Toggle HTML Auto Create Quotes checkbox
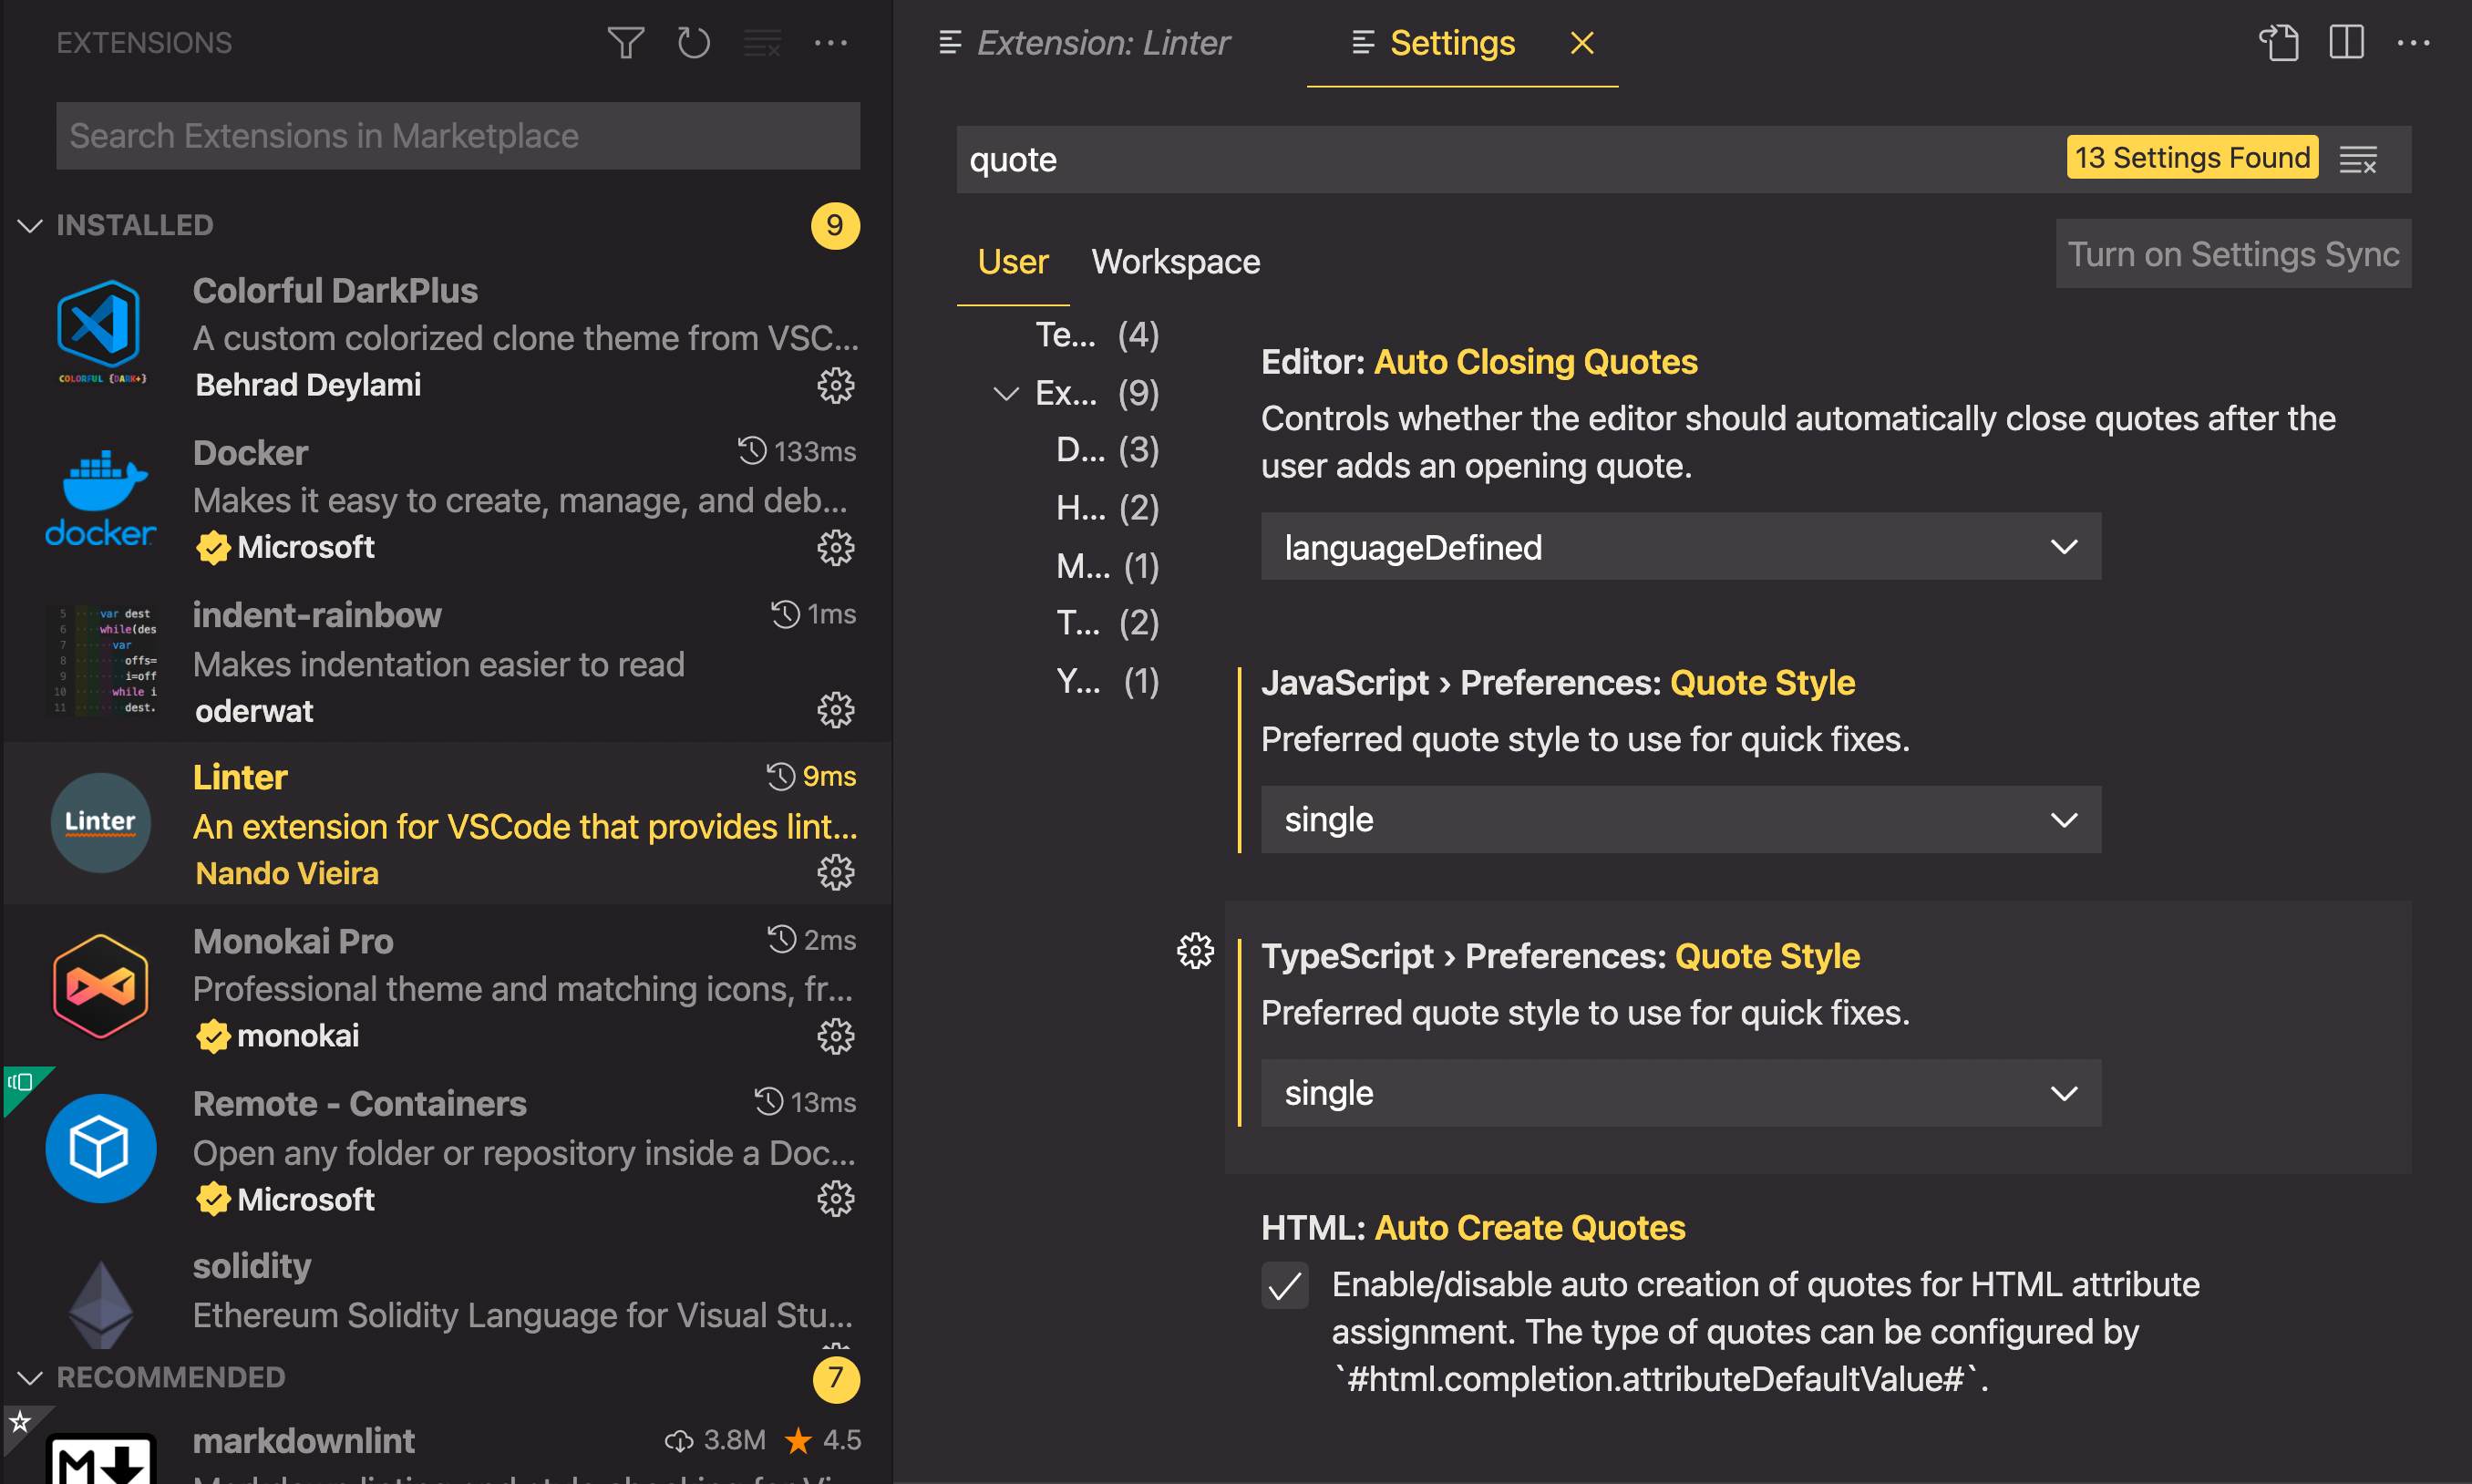Screen dimensions: 2472x1484 (1285, 1285)
